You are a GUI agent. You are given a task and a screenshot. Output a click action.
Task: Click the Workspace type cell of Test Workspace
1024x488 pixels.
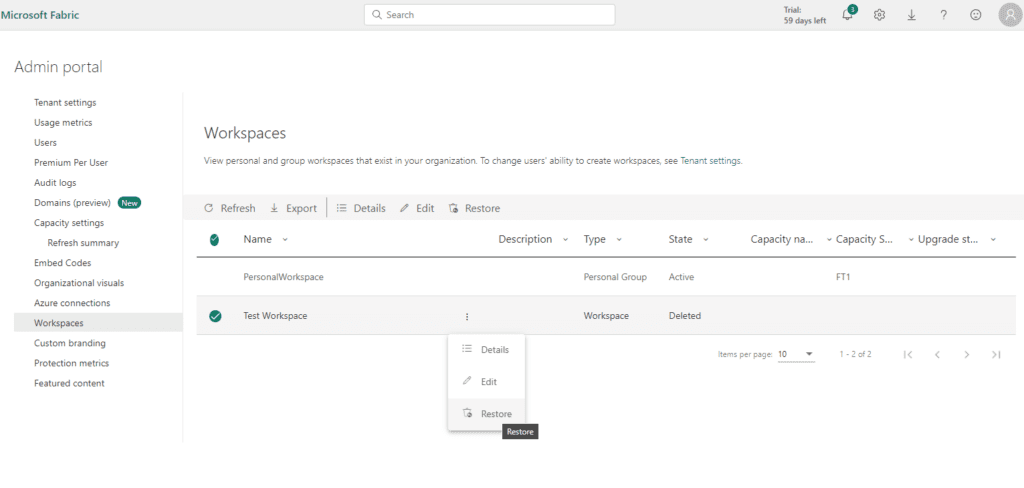[x=606, y=316]
